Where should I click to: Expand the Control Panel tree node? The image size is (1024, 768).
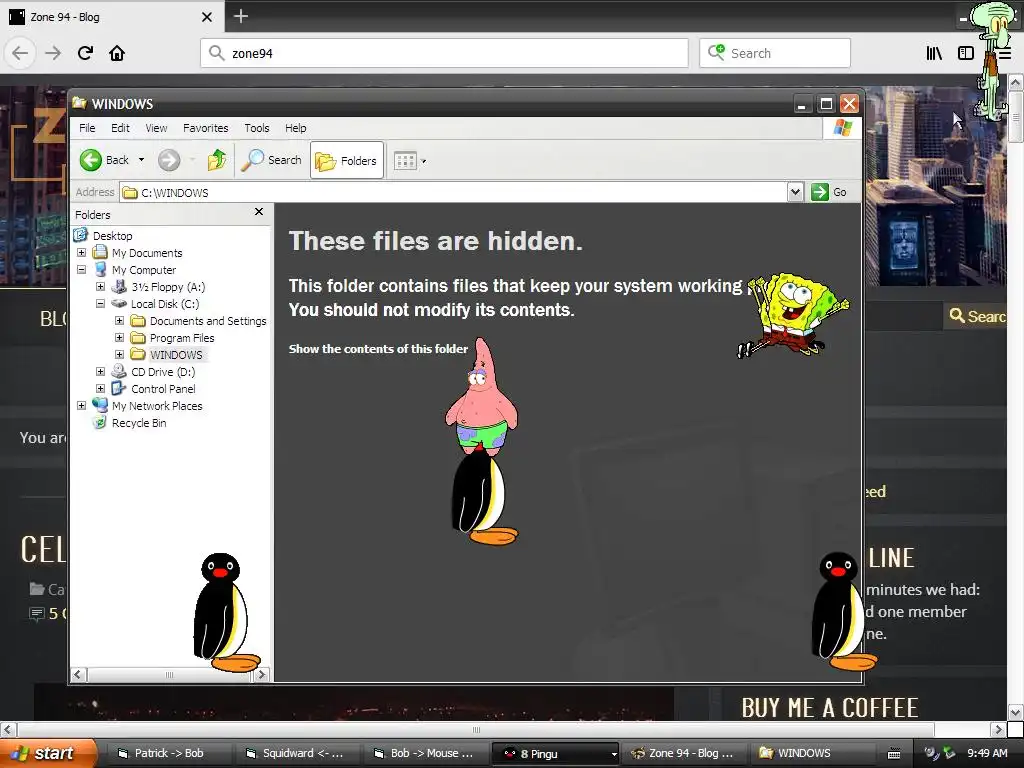[x=101, y=389]
